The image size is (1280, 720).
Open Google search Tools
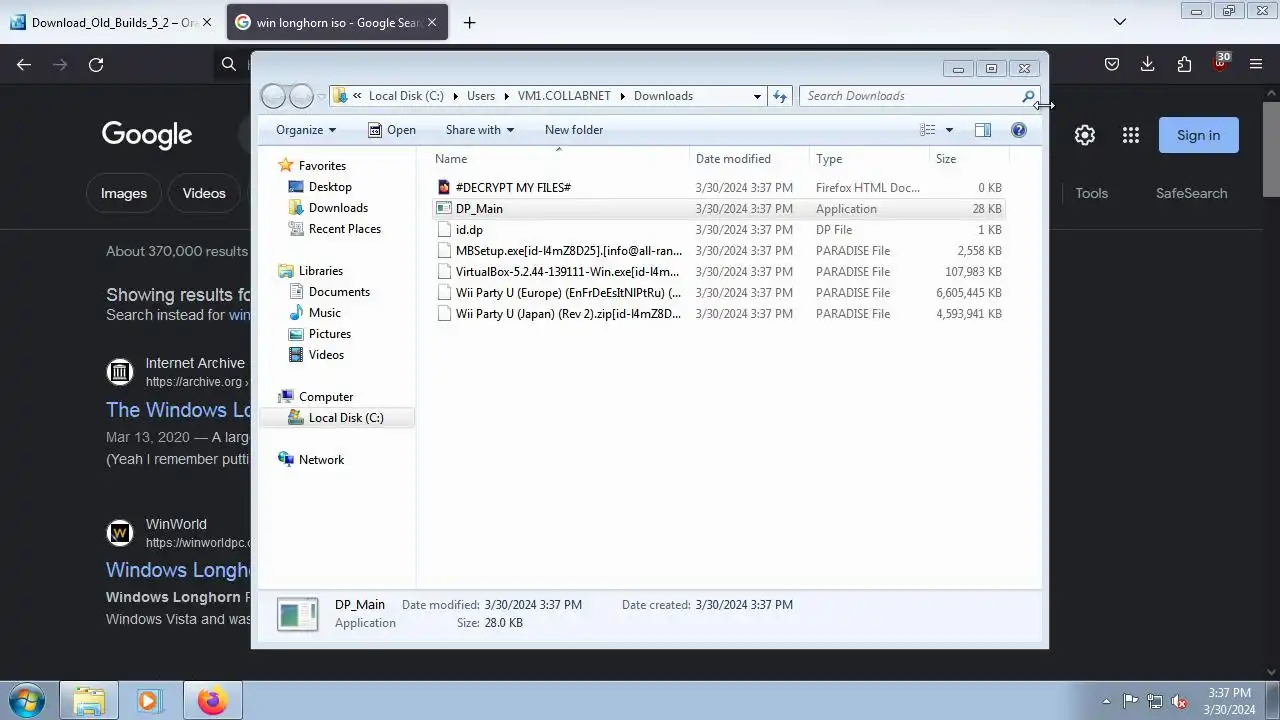(1091, 193)
